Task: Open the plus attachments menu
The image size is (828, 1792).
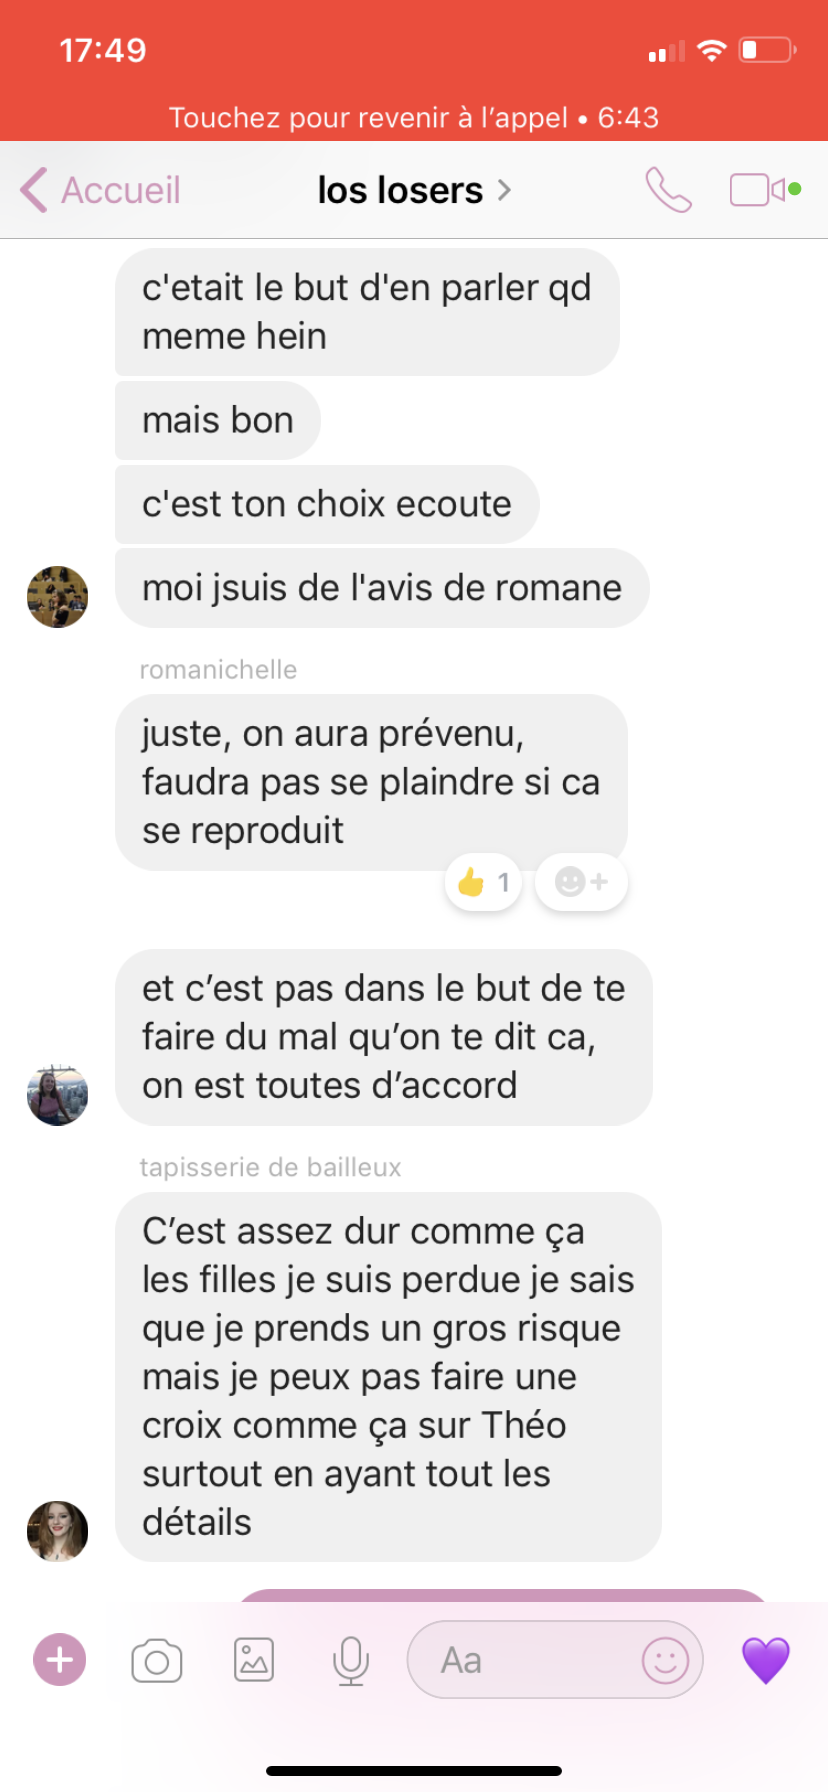Action: [60, 1660]
